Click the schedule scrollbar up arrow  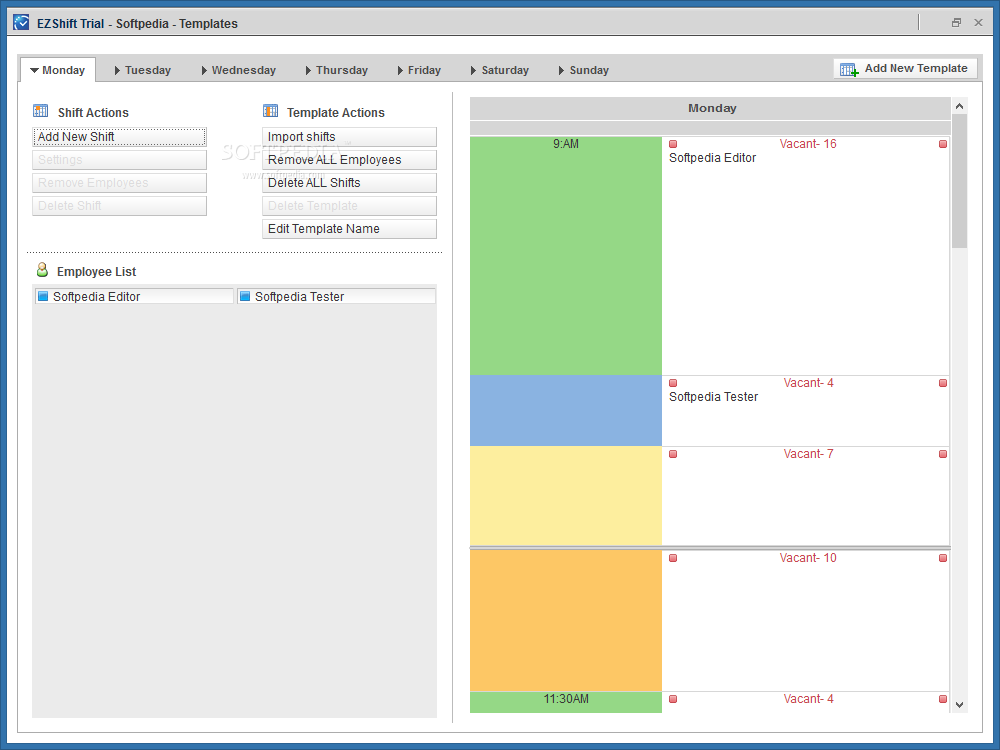pos(959,106)
